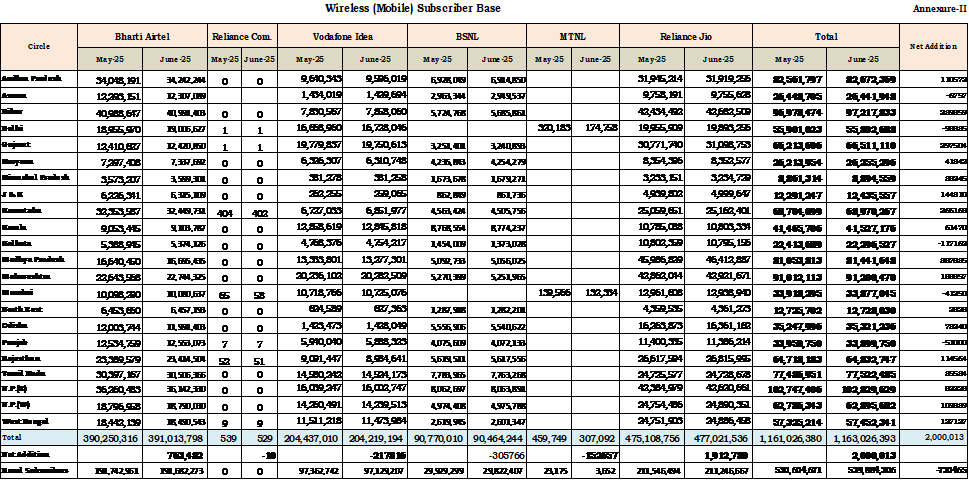Select the 'Net Addition' column header
Image resolution: width=969 pixels, height=480 pixels.
934,47
